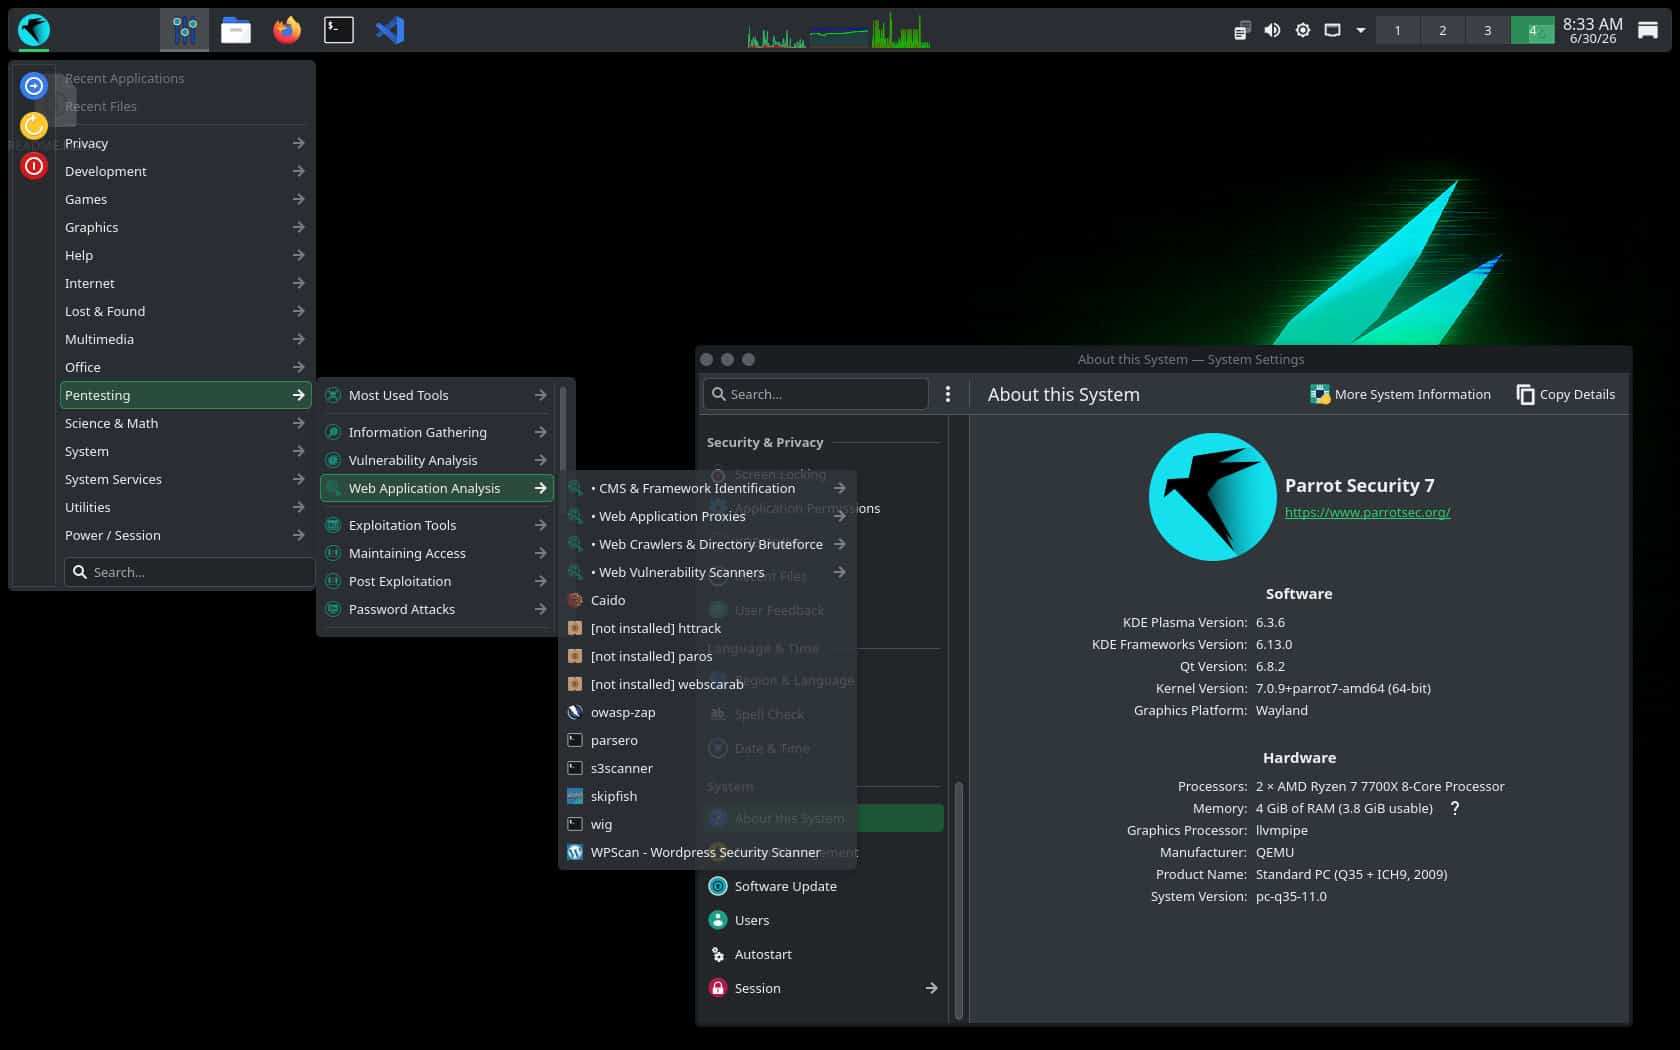Open the Users settings page

click(x=824, y=920)
